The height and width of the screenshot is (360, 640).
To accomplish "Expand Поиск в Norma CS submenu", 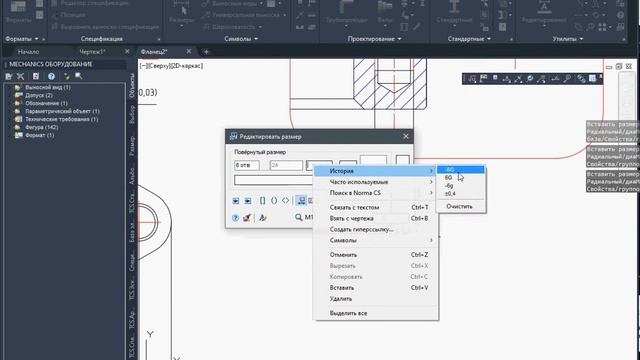I will (376, 193).
